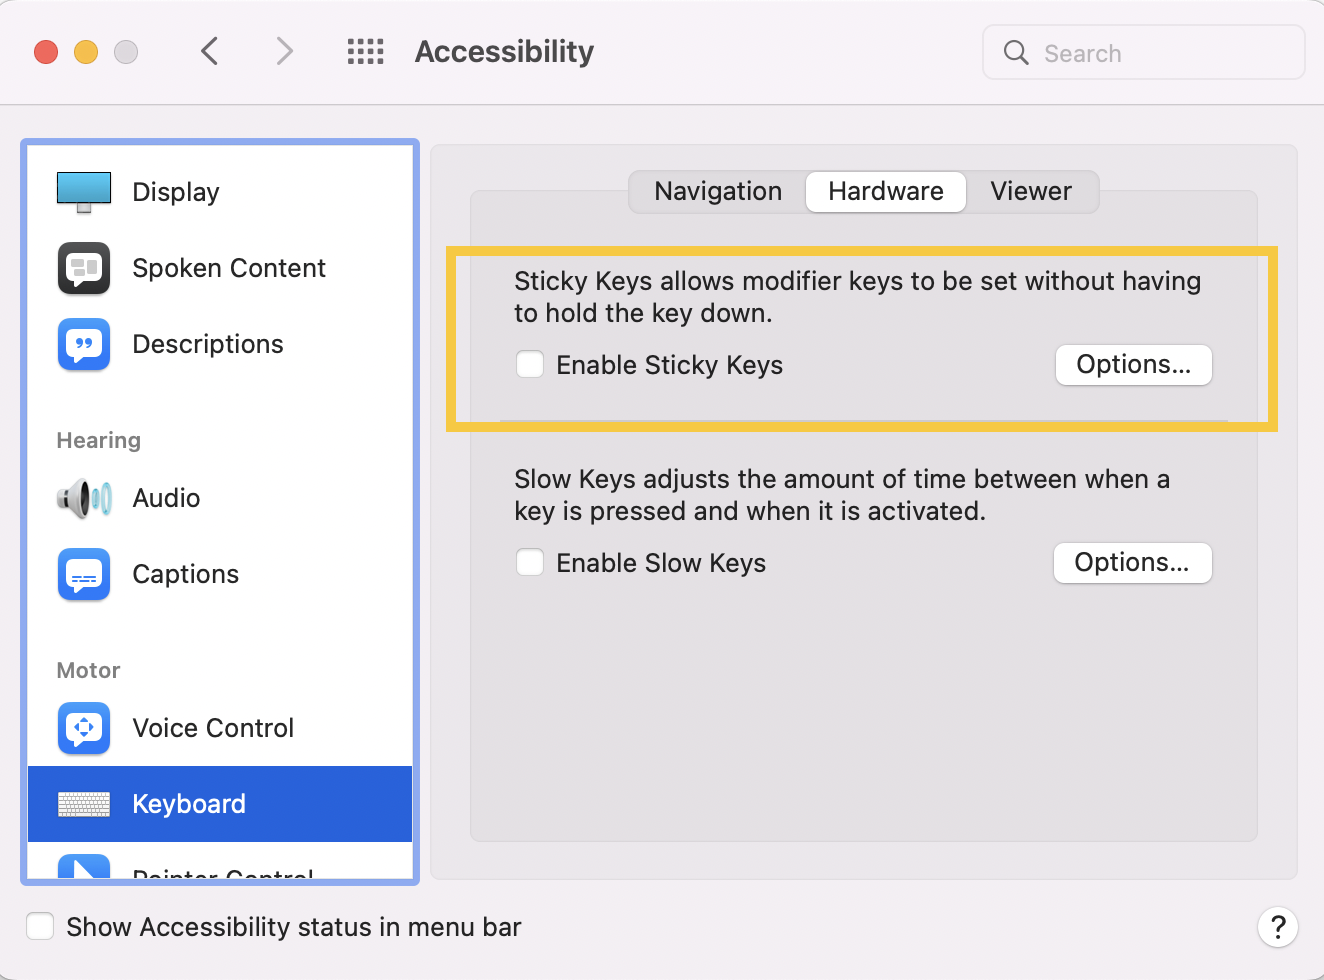Click the Descriptions speech bubble icon

(x=84, y=344)
